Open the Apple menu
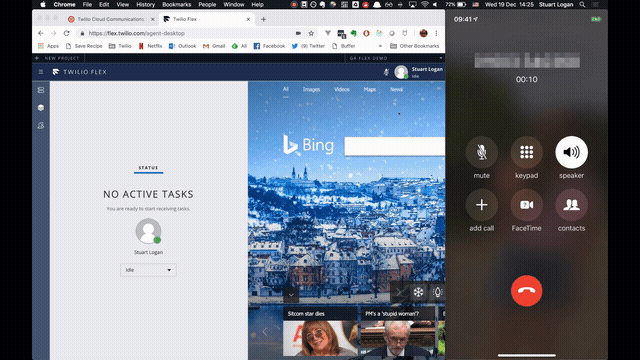 pyautogui.click(x=43, y=4)
